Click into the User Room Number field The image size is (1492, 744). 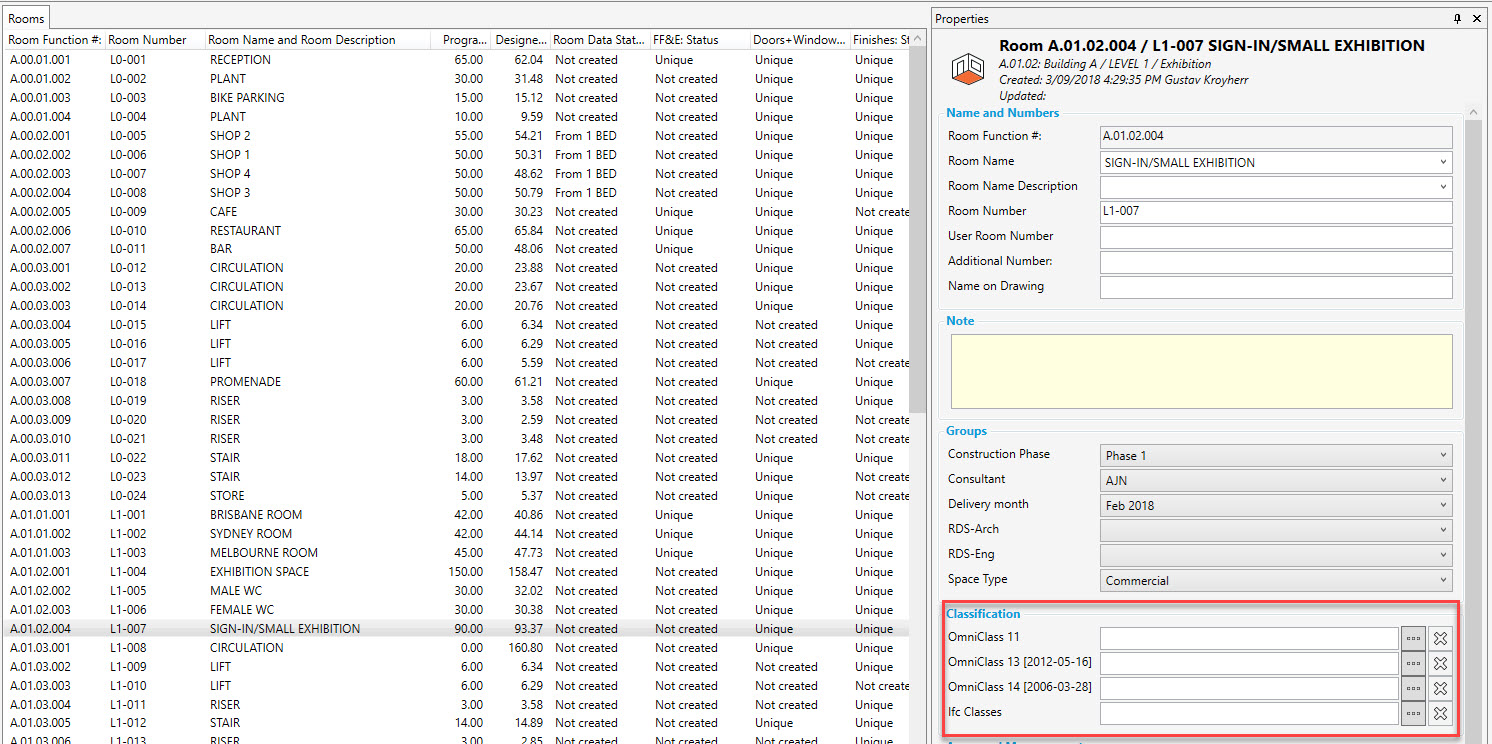click(x=1275, y=237)
